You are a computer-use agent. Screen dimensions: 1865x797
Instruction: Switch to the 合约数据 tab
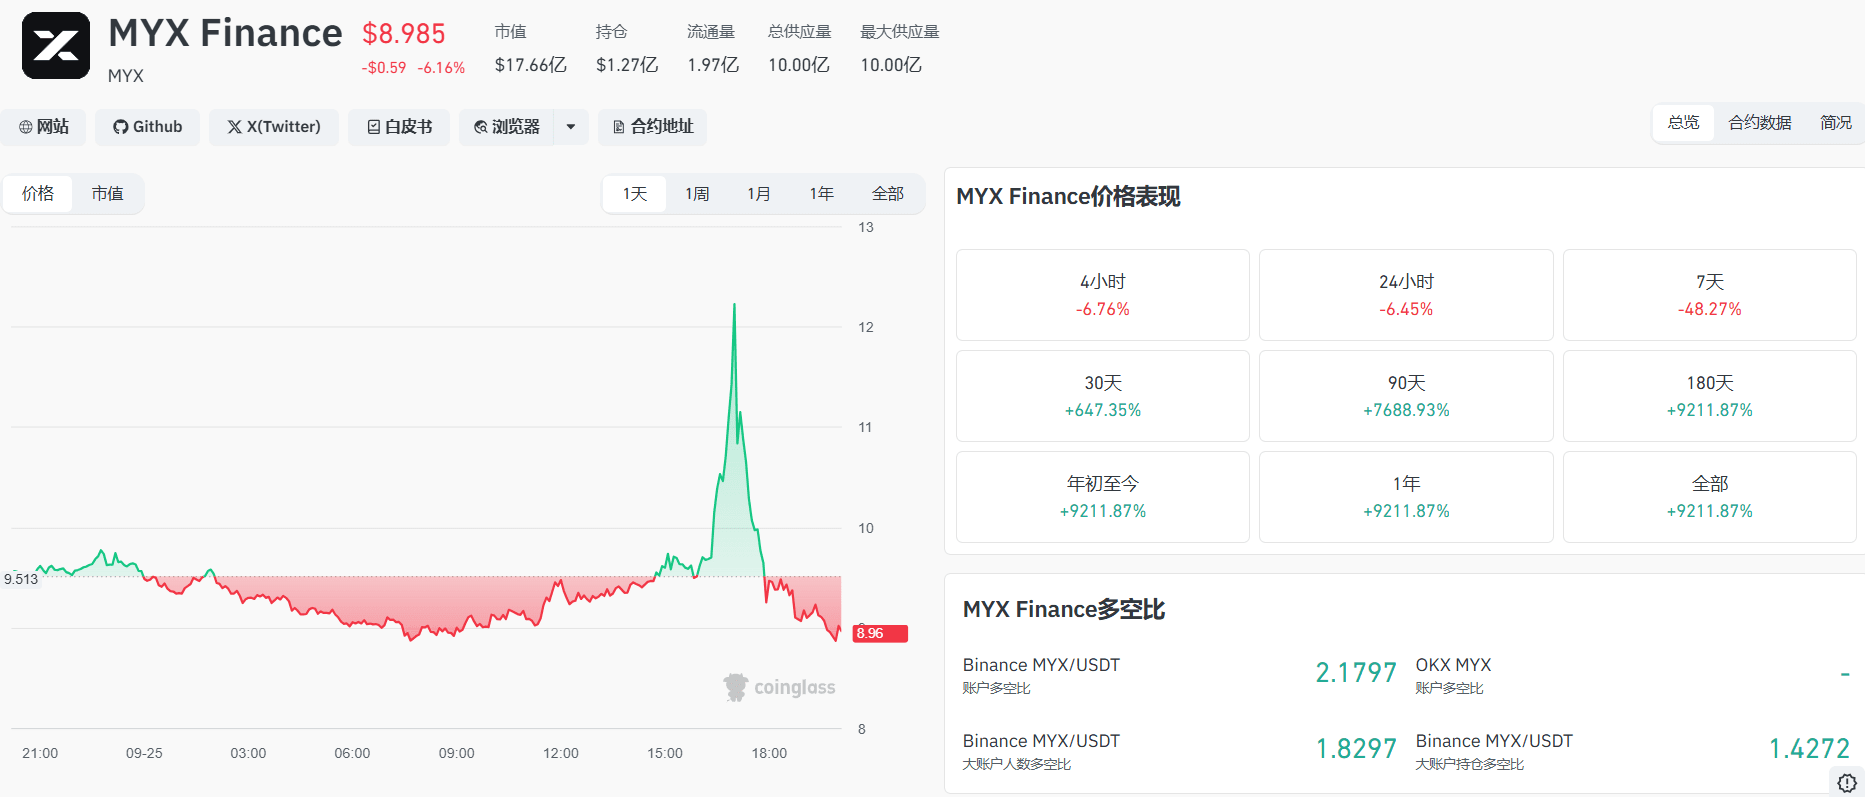pyautogui.click(x=1760, y=122)
